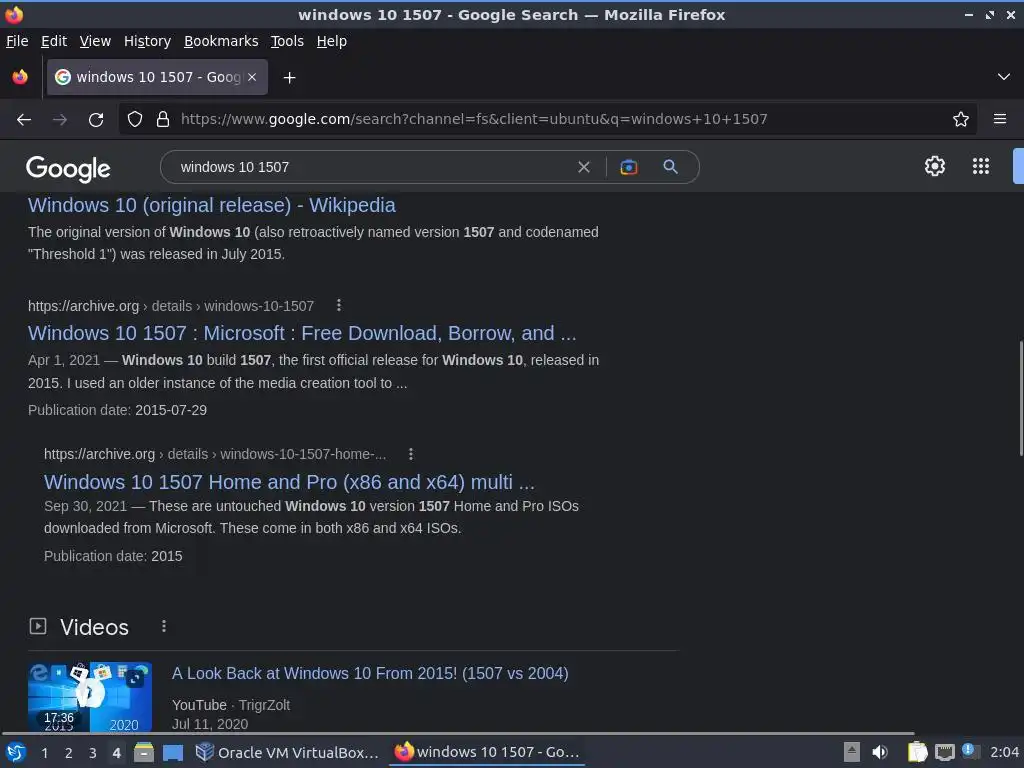Screen dimensions: 1024x768
Task: Switch to workspace 3
Action: point(93,753)
